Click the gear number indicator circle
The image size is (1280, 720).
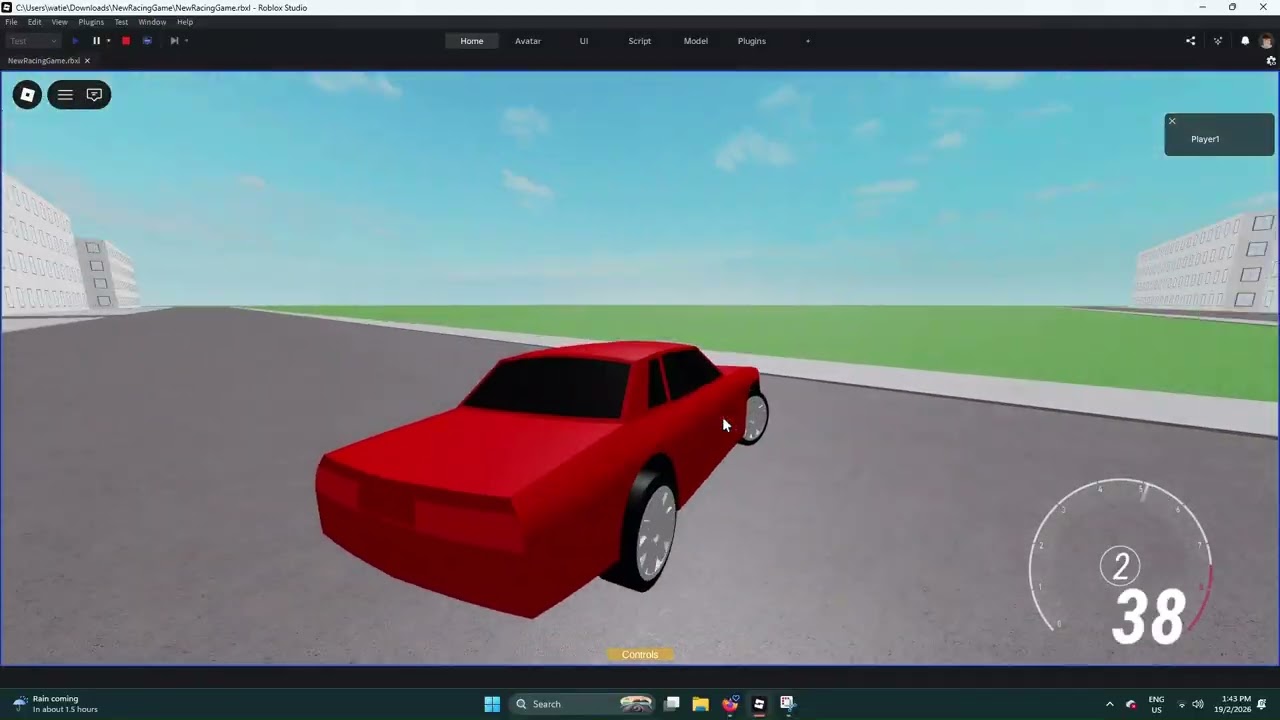[1120, 567]
